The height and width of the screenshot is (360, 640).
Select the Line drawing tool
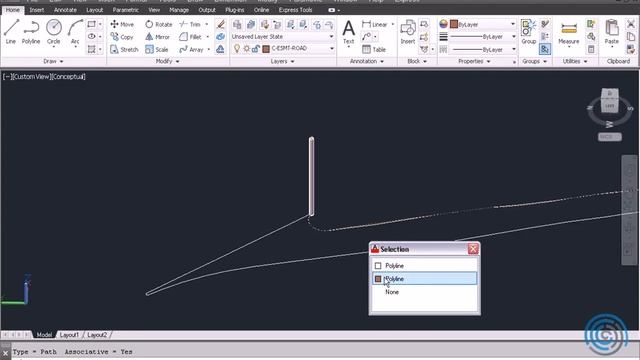11,32
